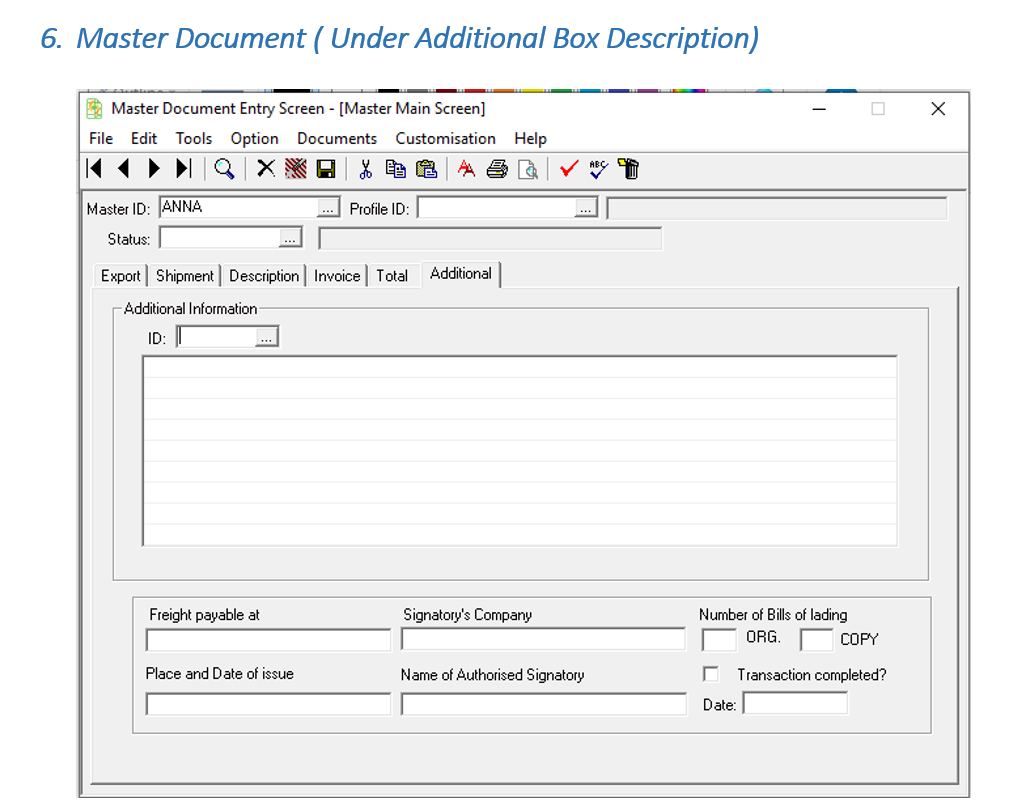Click the printer icon in toolbar
The width and height of the screenshot is (1021, 807).
click(497, 169)
